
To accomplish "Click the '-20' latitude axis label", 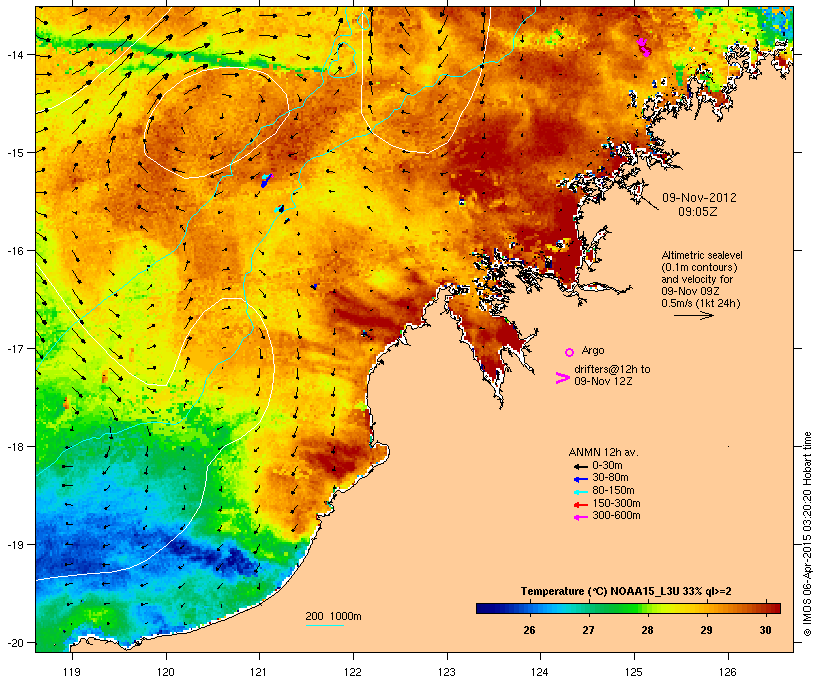I will coord(14,643).
